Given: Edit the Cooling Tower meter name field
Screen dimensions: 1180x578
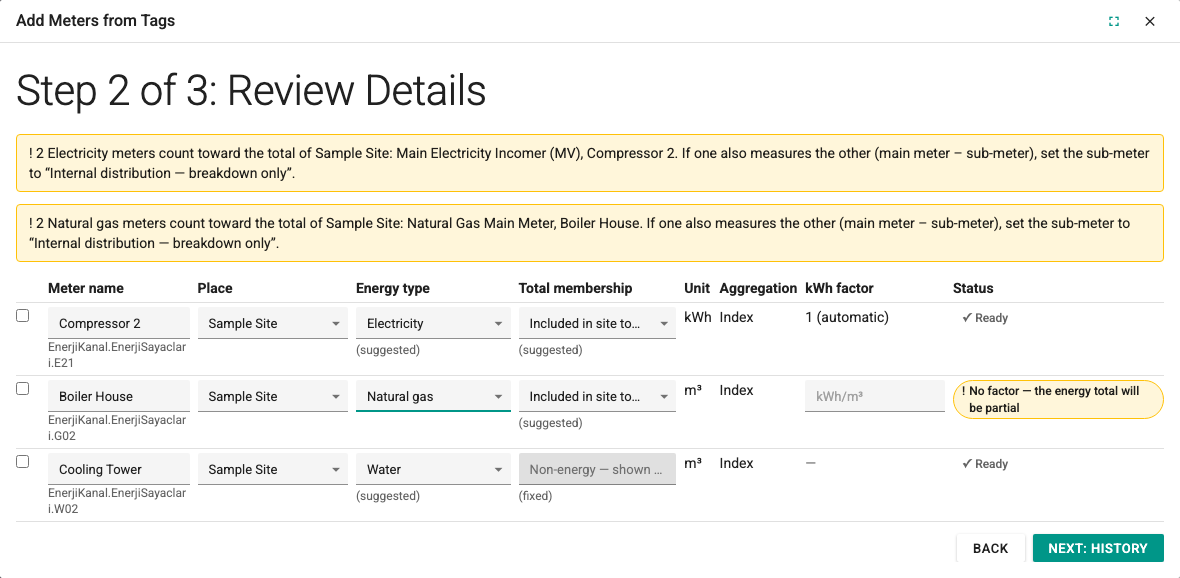Looking at the screenshot, I should click(119, 469).
